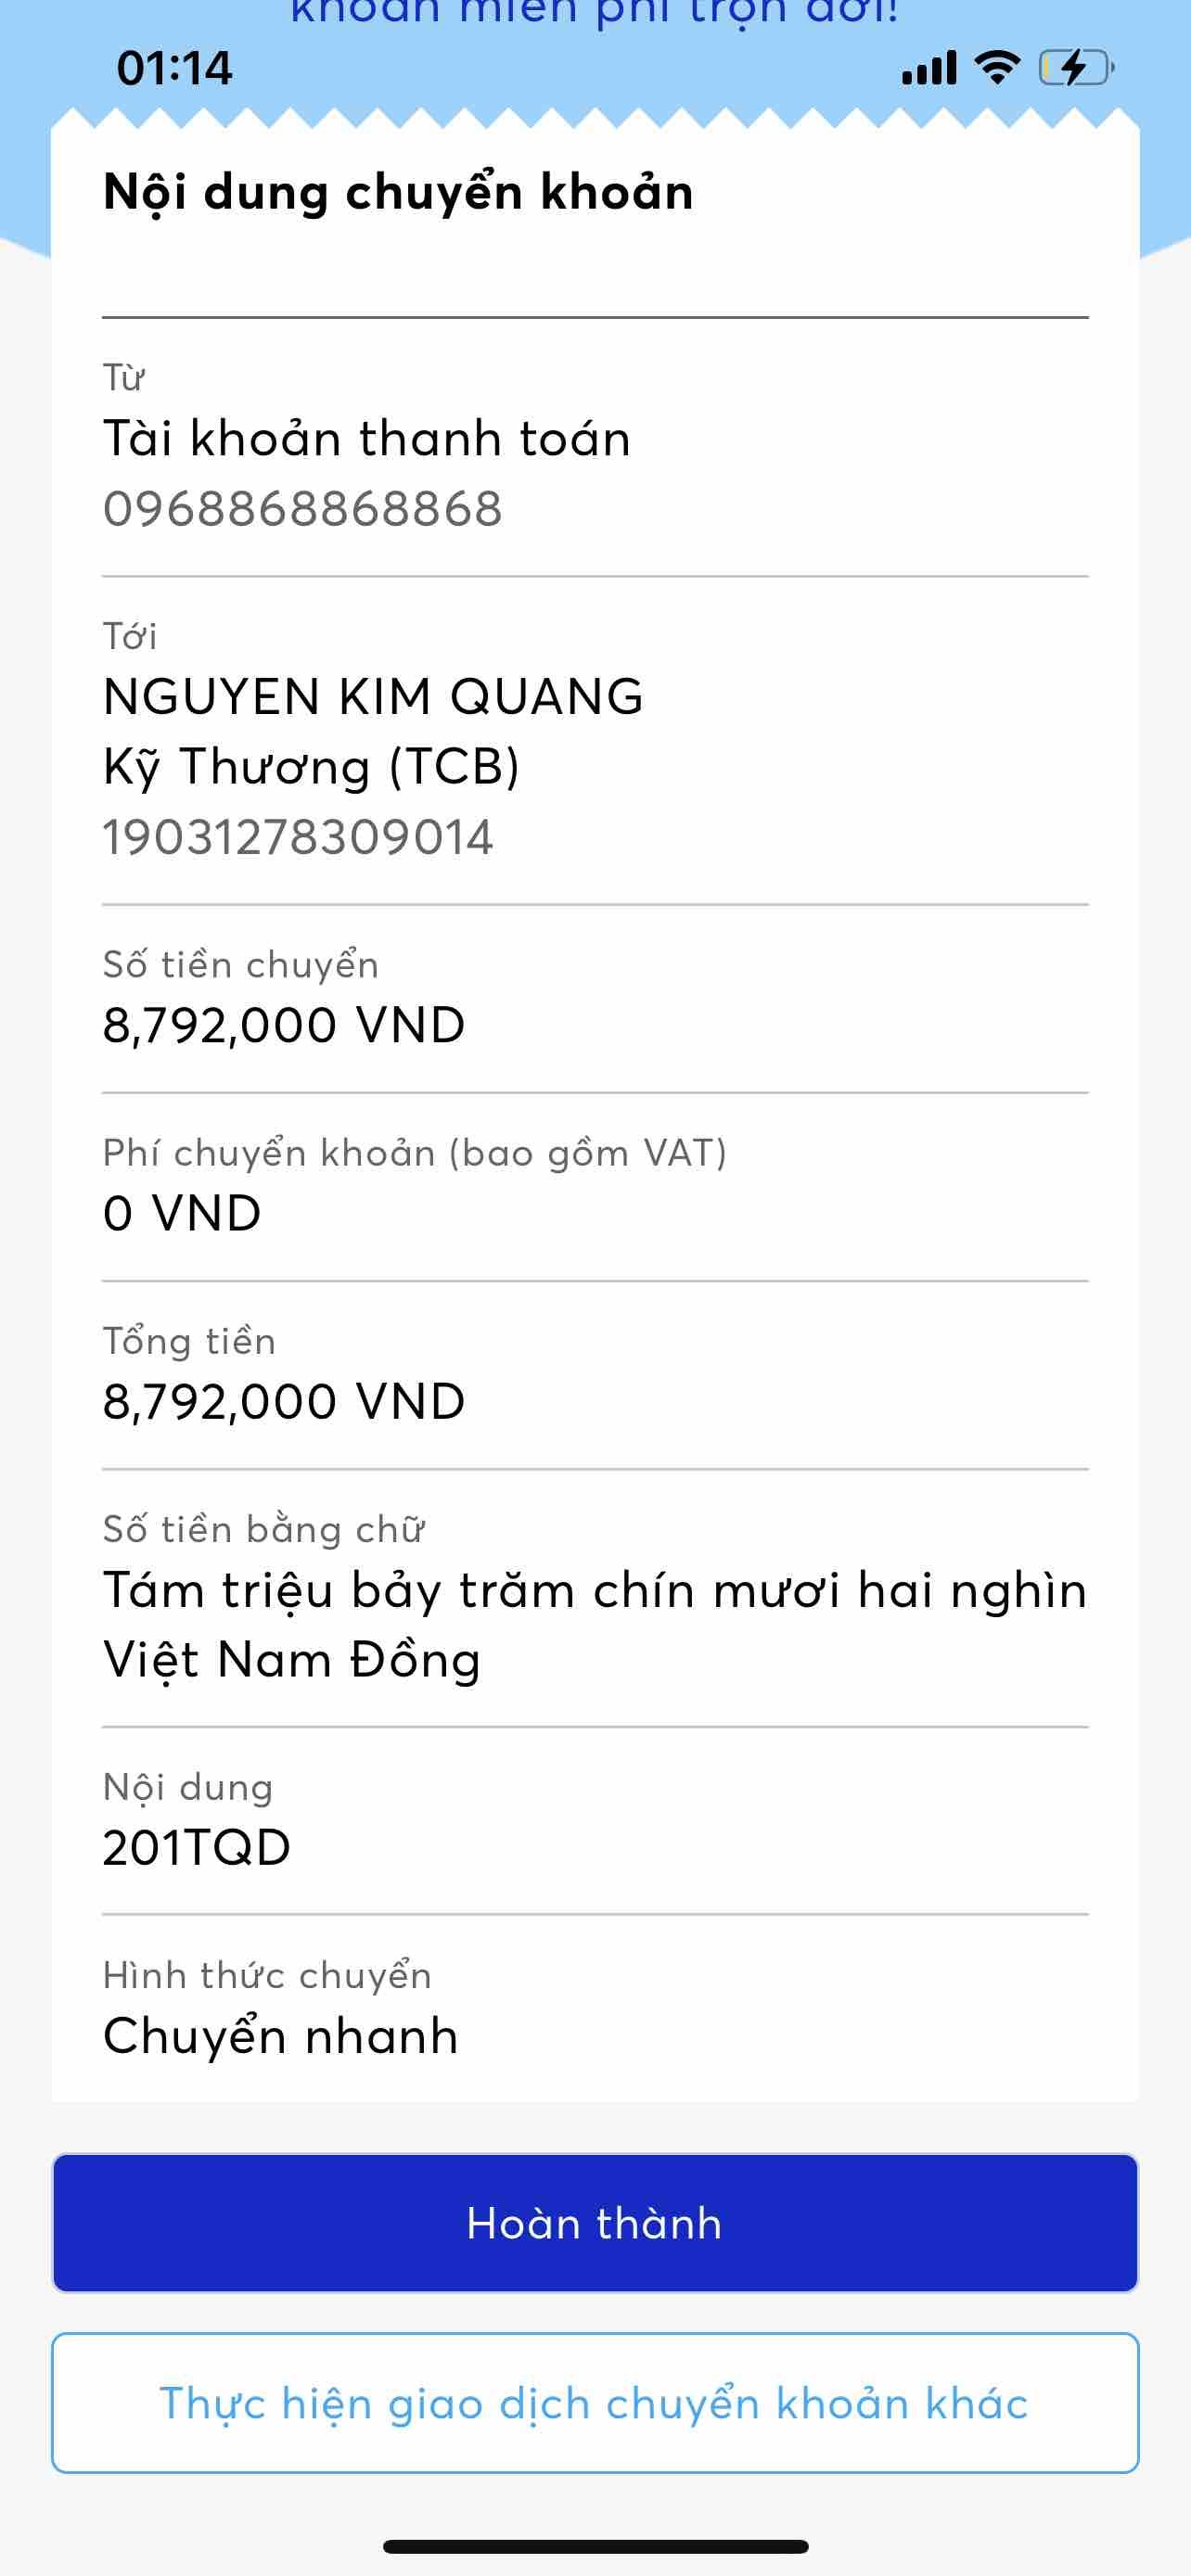Tap the Chuyển nhanh transfer type
This screenshot has width=1191, height=2576.
click(x=281, y=2035)
